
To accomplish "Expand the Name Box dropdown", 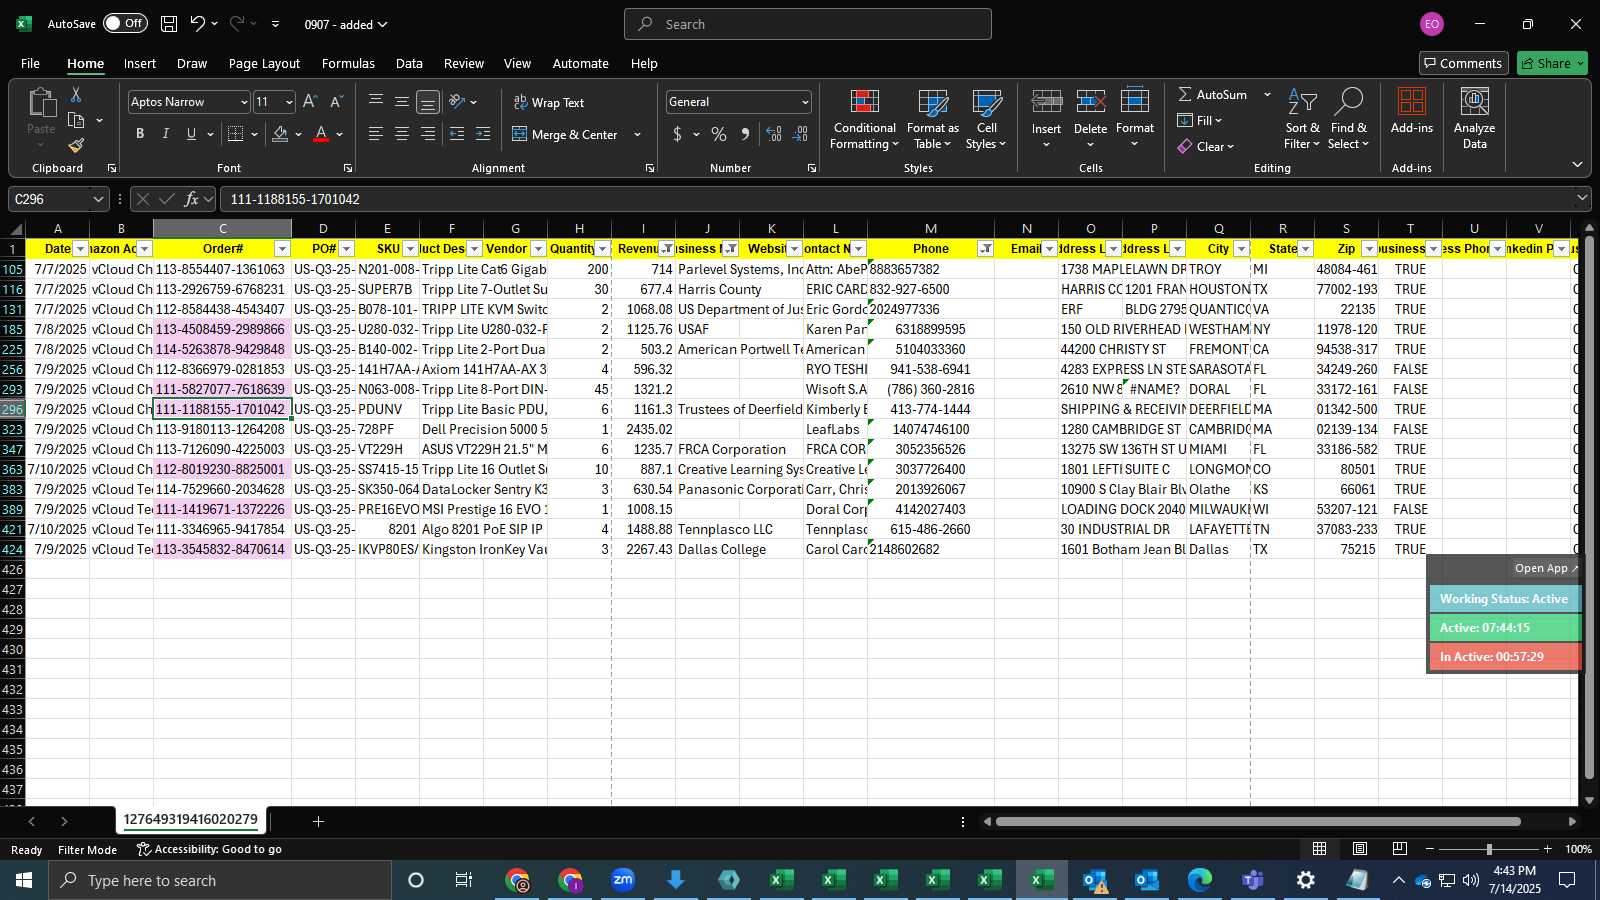I will [x=98, y=199].
